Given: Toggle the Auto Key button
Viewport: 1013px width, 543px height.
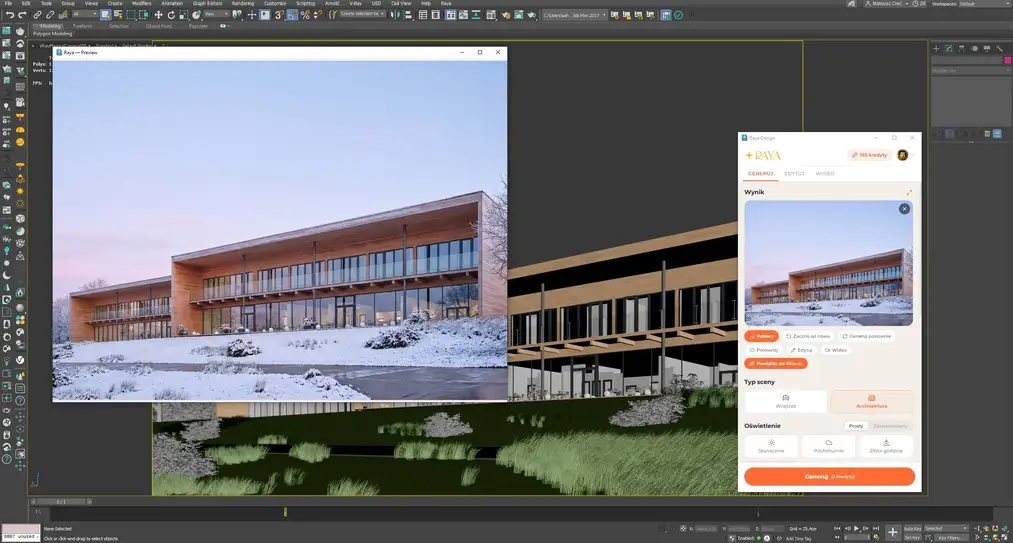Looking at the screenshot, I should [x=912, y=529].
